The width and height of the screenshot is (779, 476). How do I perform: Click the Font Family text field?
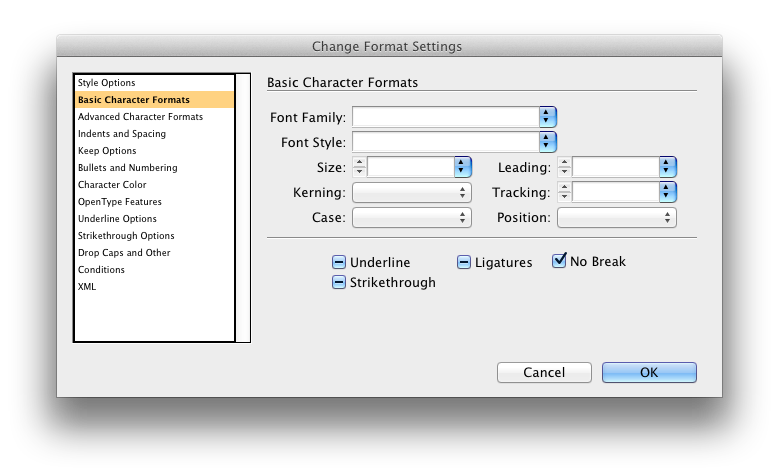pyautogui.click(x=446, y=117)
